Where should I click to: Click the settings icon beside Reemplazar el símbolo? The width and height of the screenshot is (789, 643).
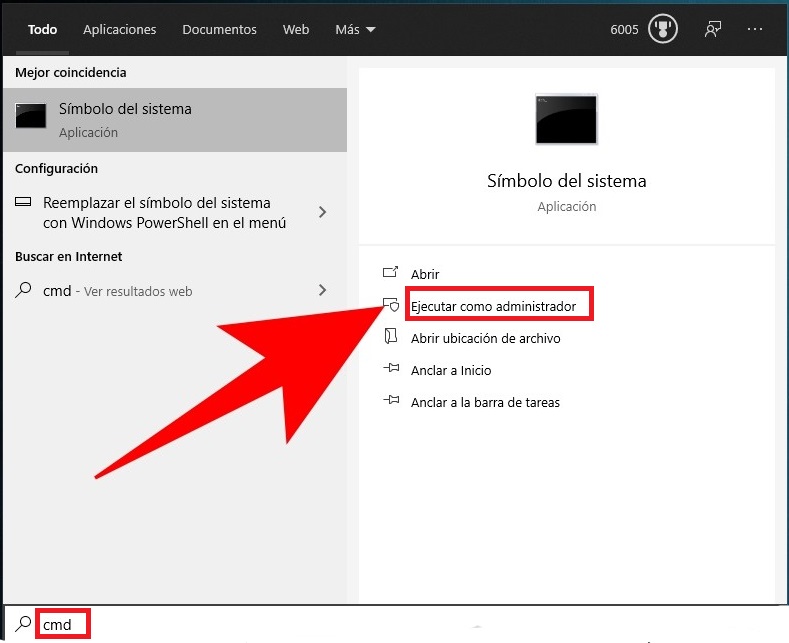point(23,202)
